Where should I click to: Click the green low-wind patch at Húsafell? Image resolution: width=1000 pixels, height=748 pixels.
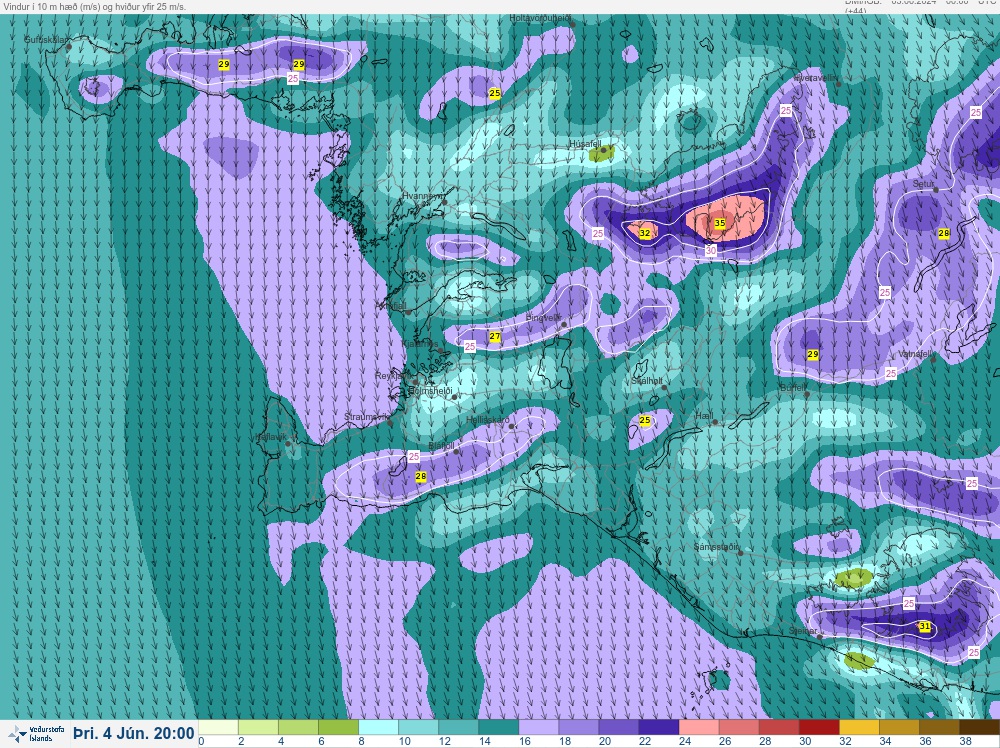coord(601,153)
